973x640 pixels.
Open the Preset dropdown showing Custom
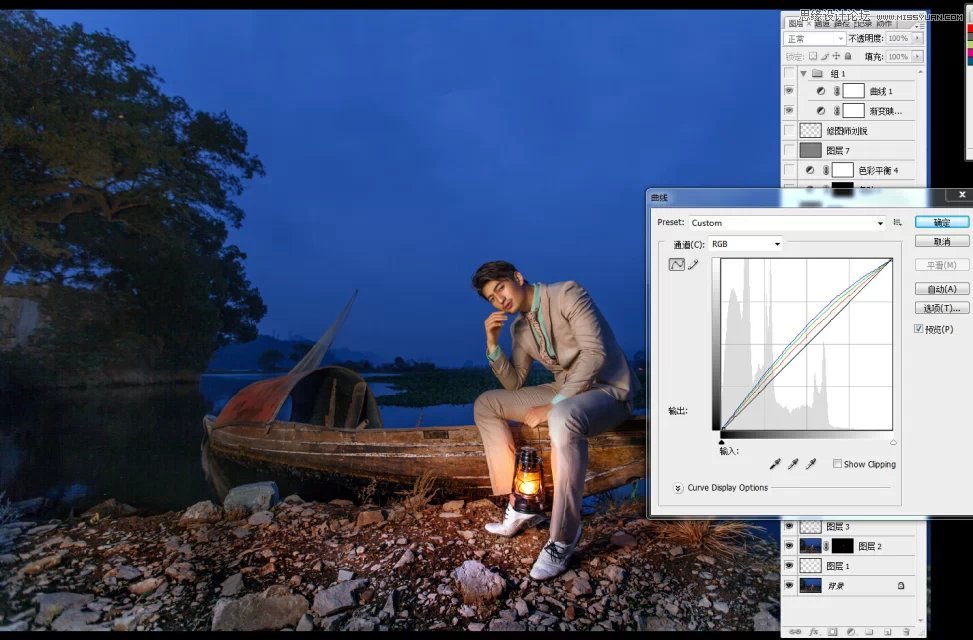pos(787,223)
